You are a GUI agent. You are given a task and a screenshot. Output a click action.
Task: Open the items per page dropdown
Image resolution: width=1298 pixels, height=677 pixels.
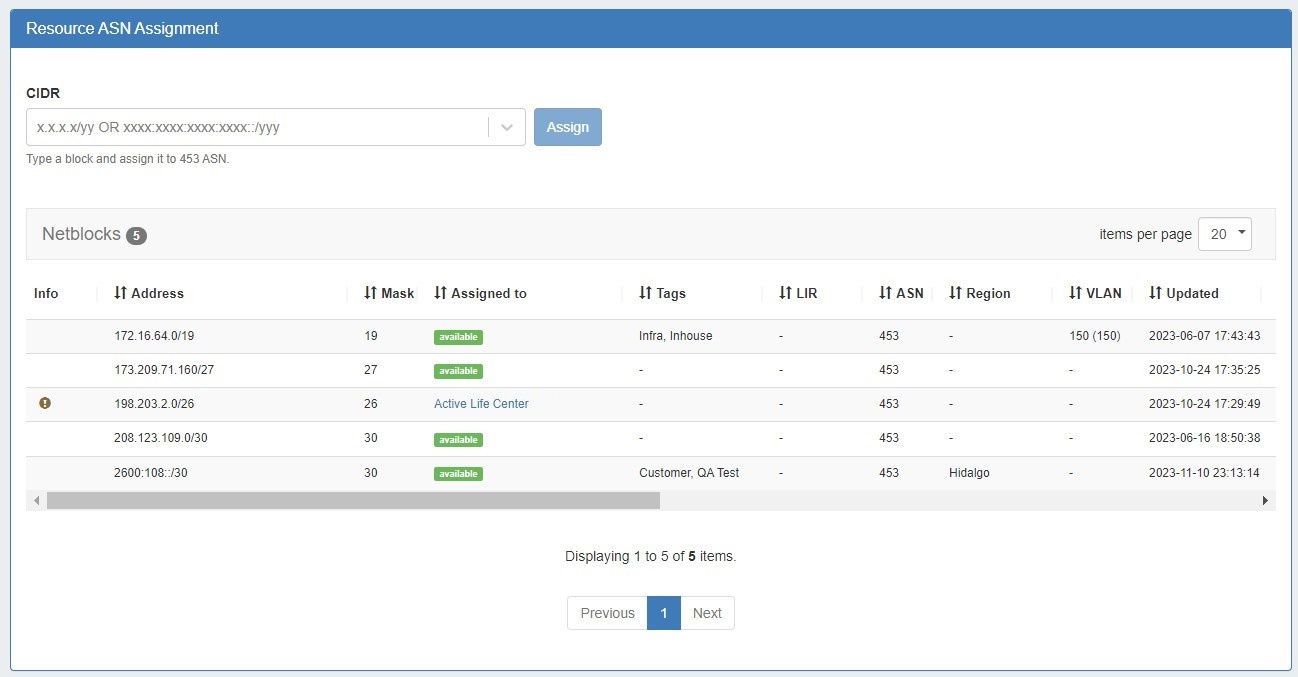[1224, 233]
